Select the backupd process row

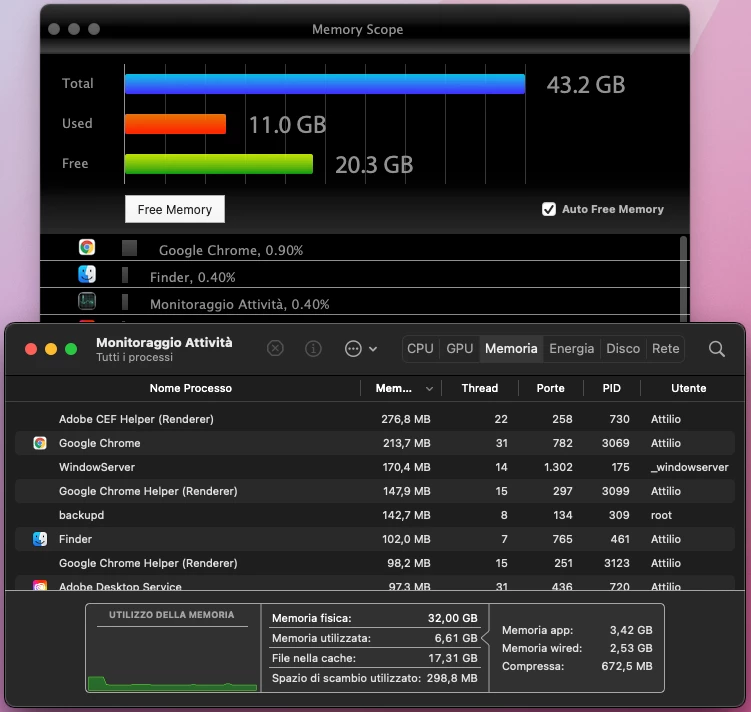tap(375, 515)
